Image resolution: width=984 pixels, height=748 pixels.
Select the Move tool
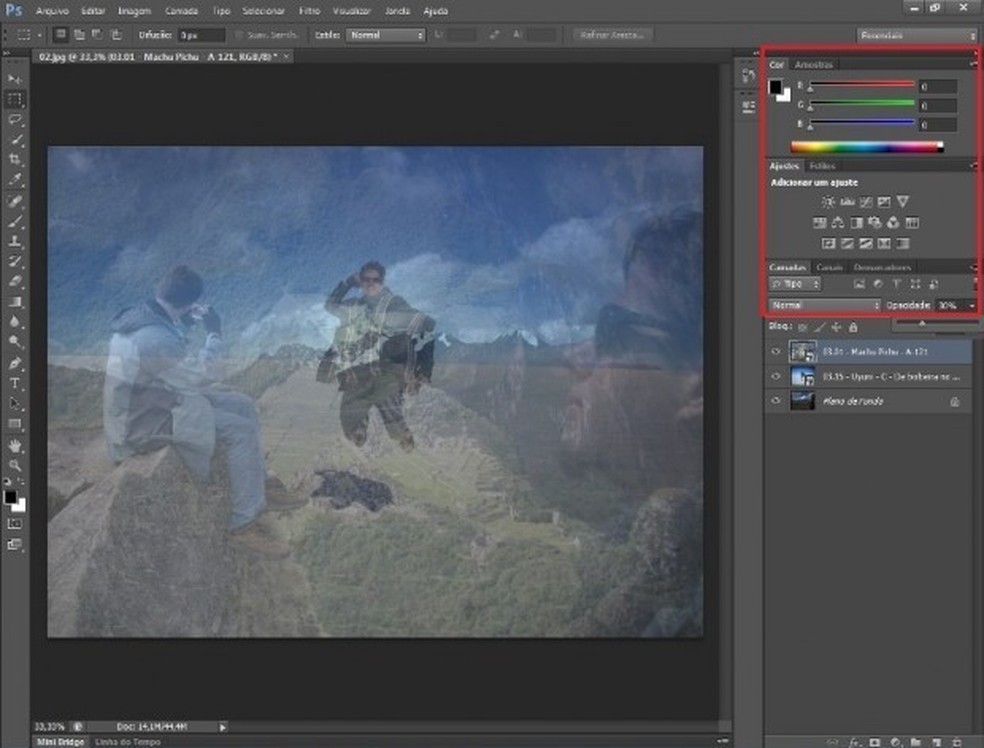(x=15, y=79)
